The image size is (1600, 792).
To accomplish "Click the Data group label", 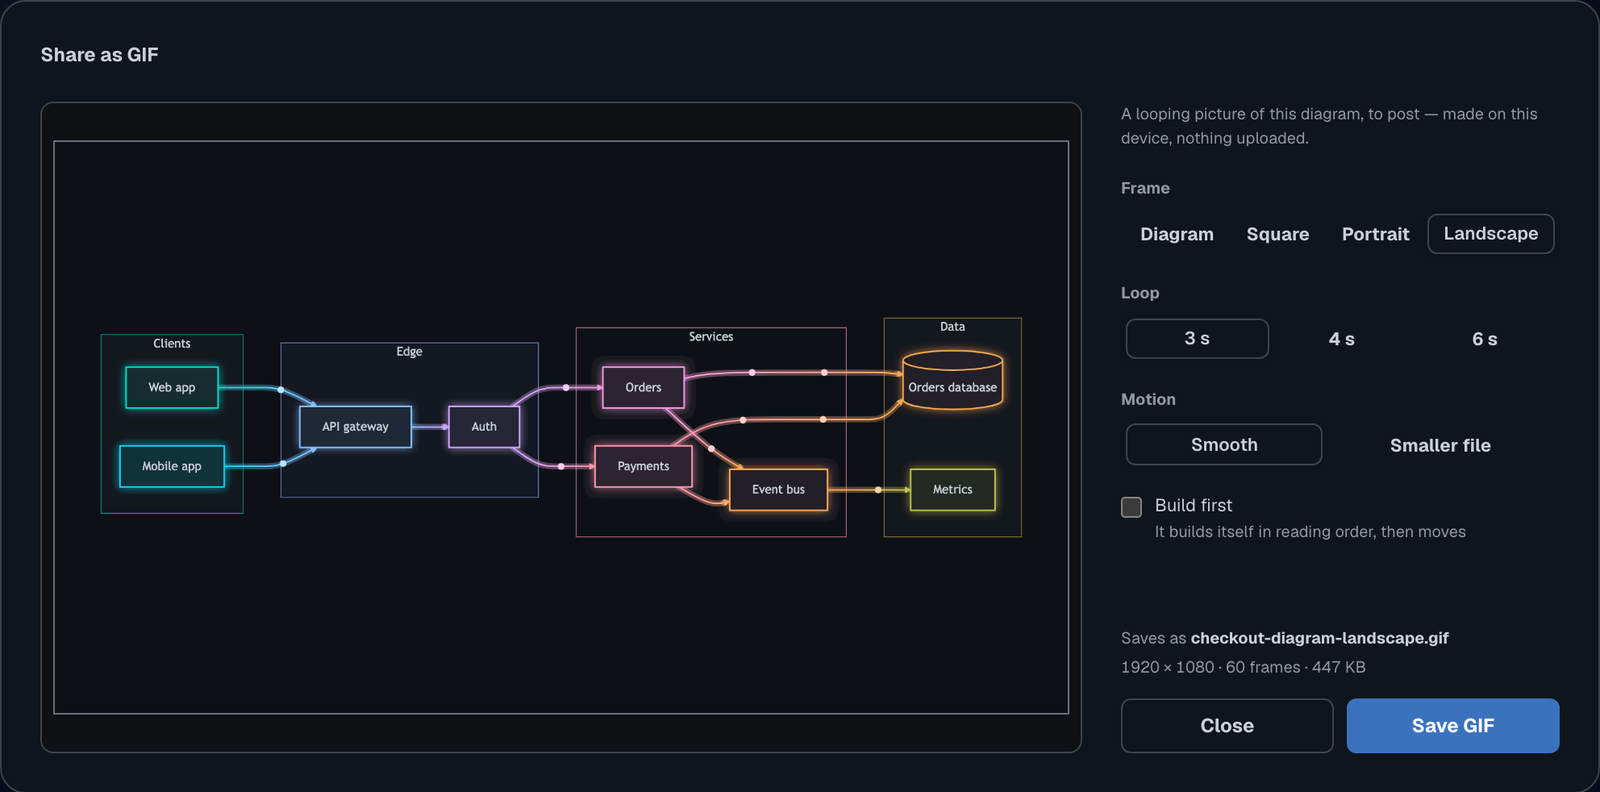I will click(x=952, y=327).
